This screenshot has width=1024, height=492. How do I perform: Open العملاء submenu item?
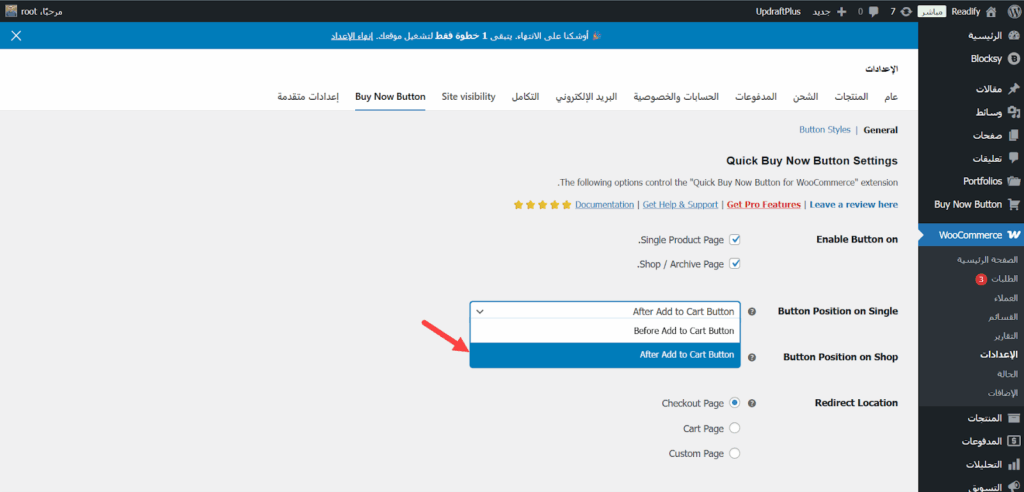pyautogui.click(x=1004, y=298)
